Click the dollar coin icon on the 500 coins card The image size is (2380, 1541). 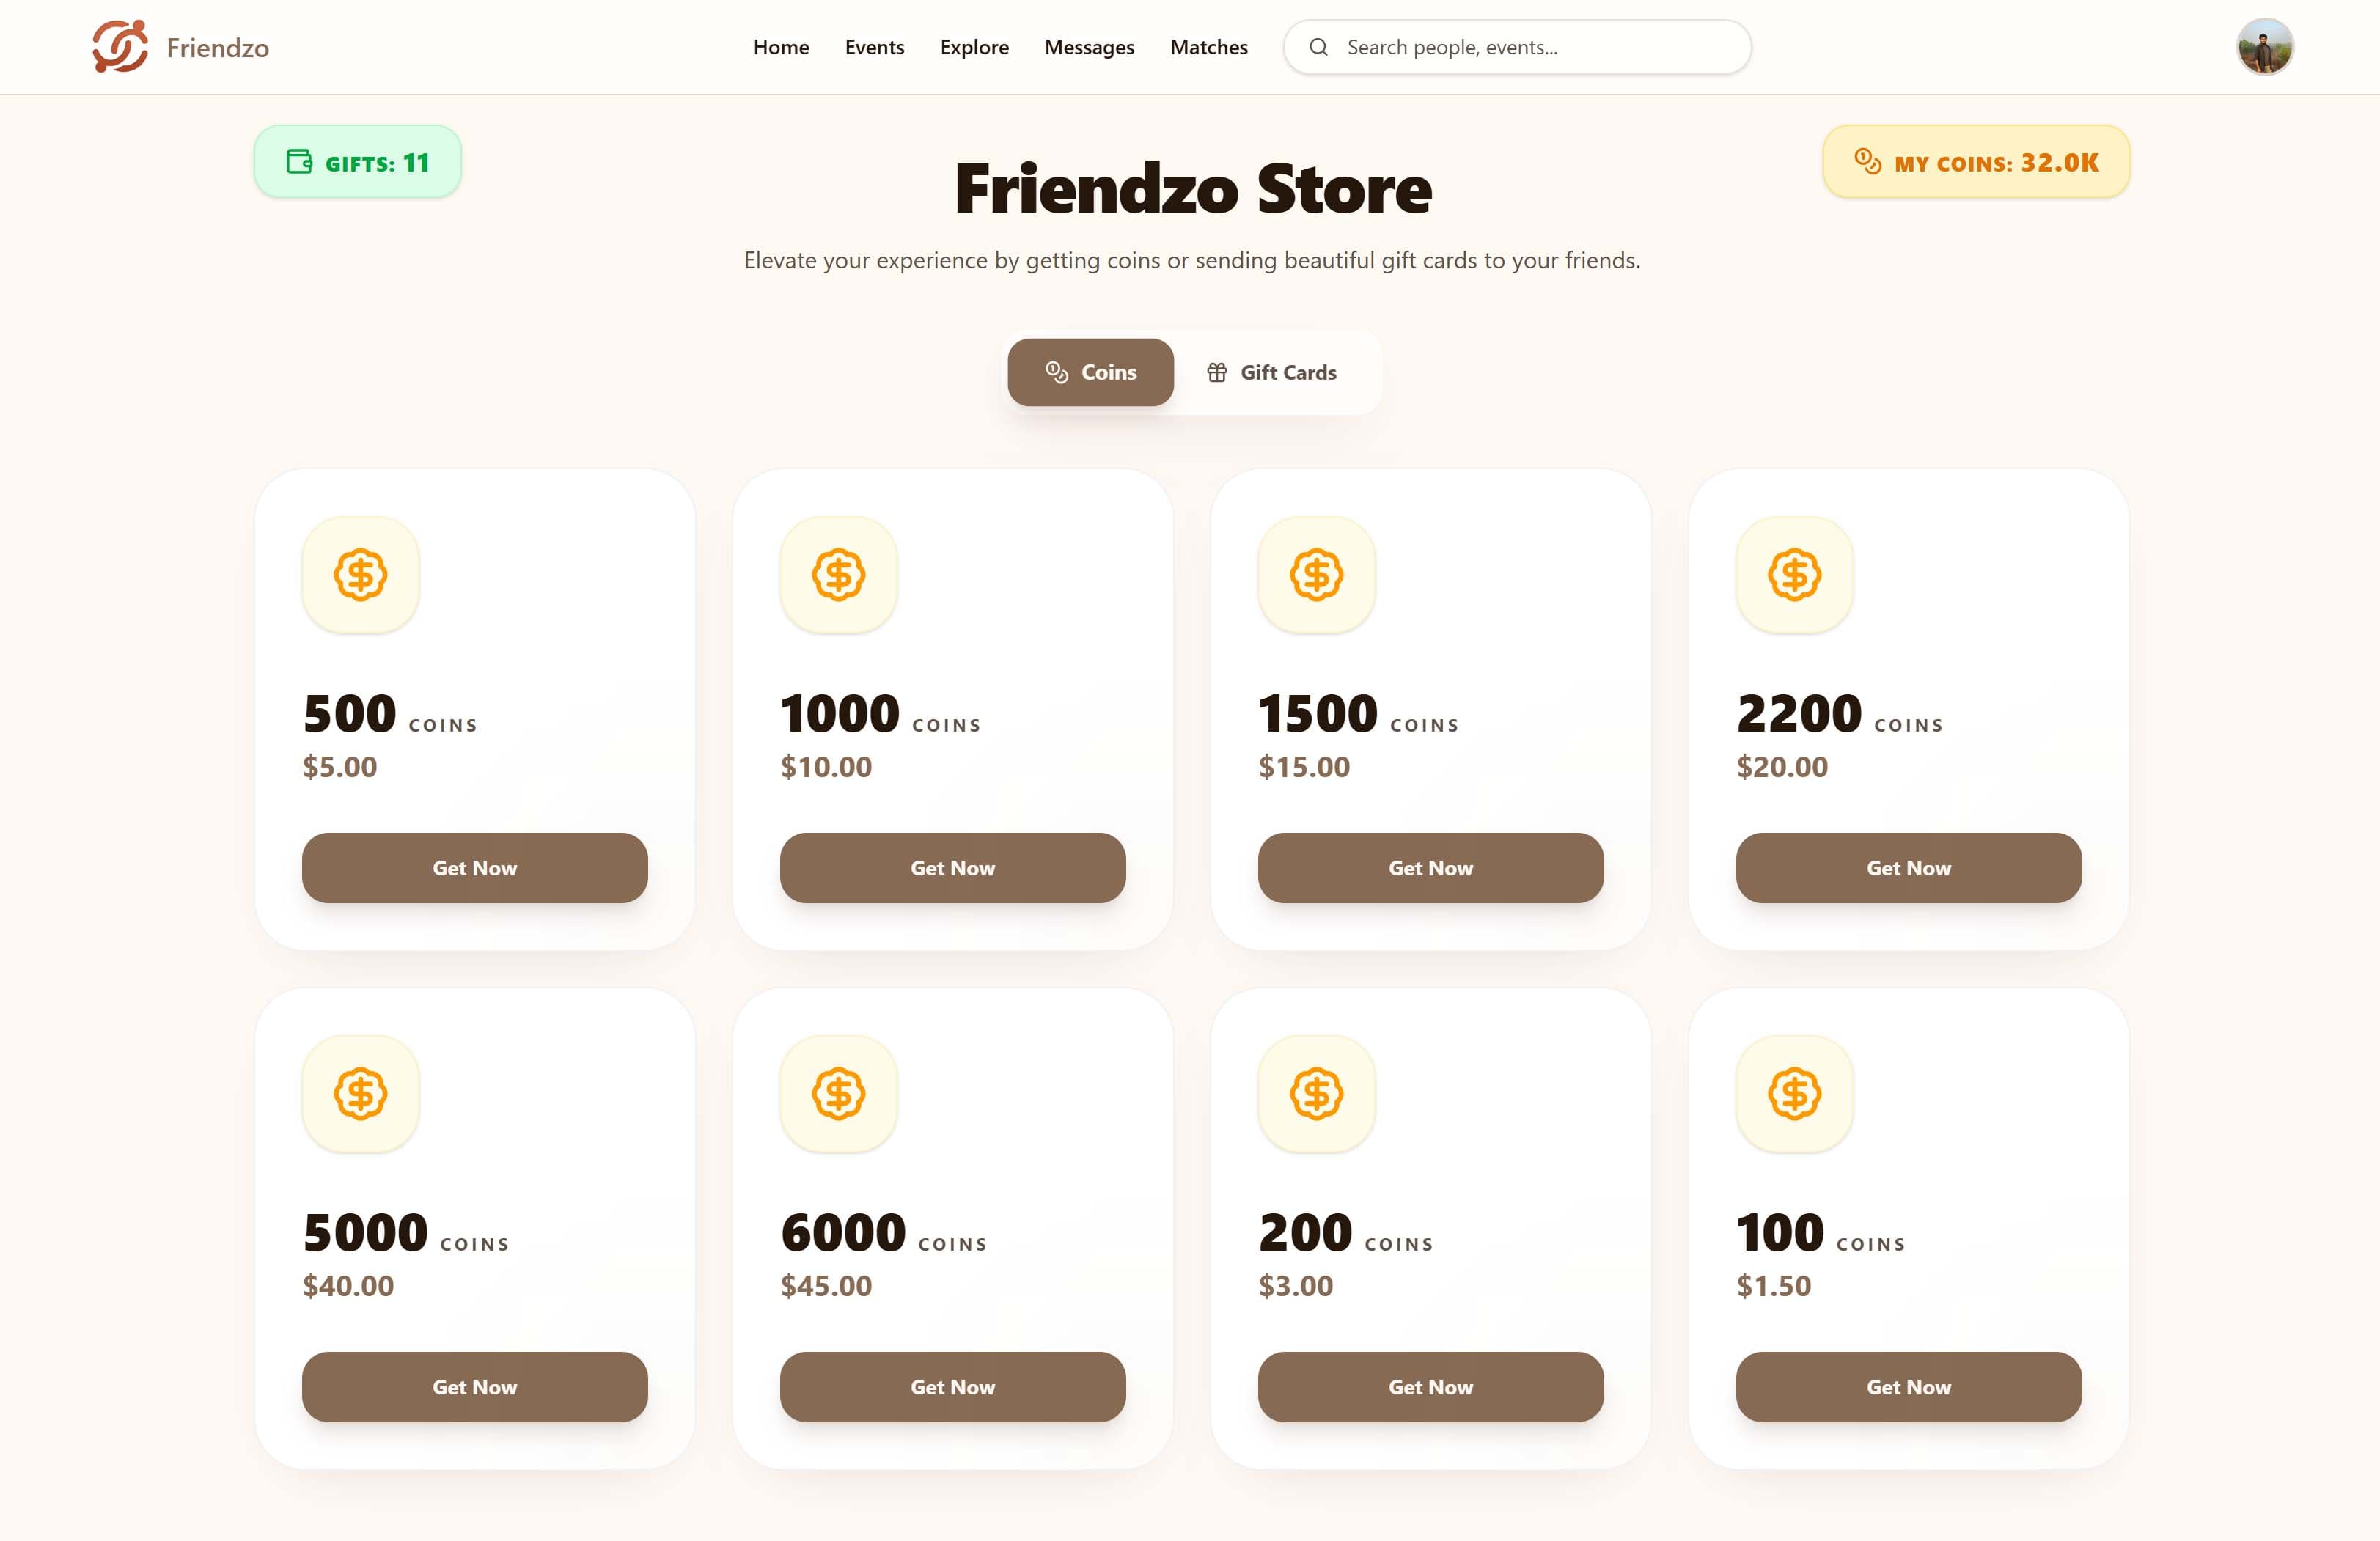coord(361,575)
